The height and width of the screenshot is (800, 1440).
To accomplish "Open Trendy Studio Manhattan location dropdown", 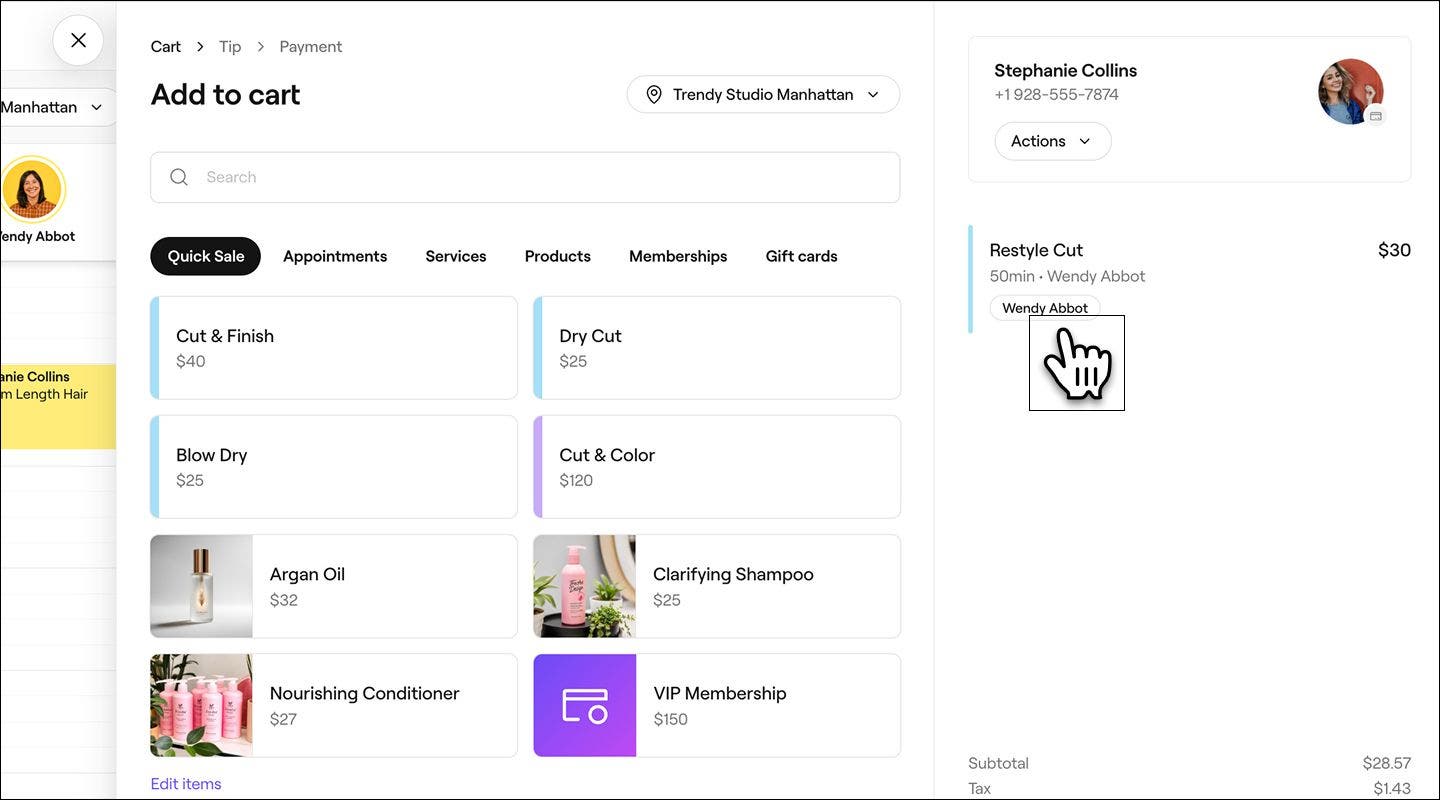I will (x=763, y=95).
